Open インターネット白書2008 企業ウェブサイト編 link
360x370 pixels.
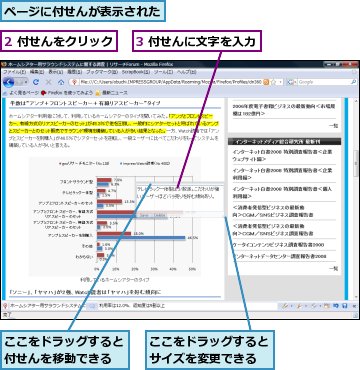[x=282, y=155]
